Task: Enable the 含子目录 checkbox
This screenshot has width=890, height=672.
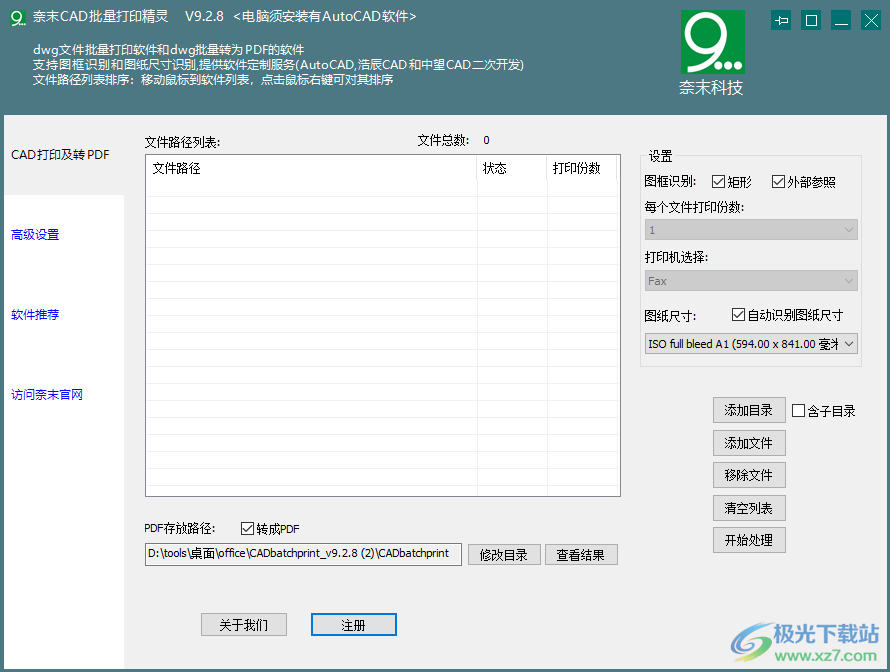Action: (x=798, y=410)
